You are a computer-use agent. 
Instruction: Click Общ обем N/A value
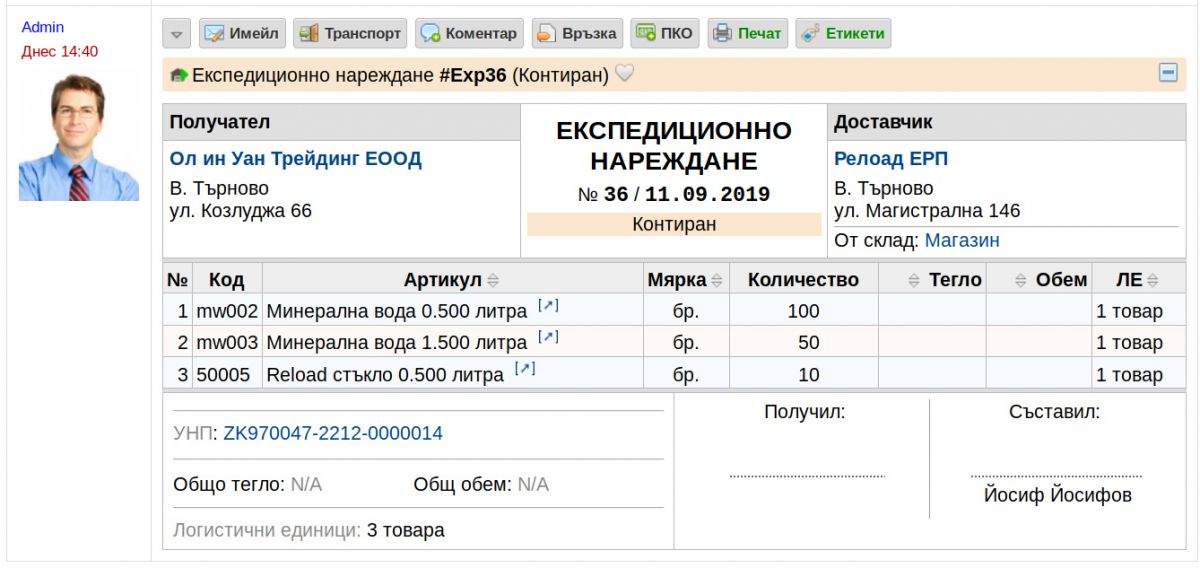(x=533, y=484)
